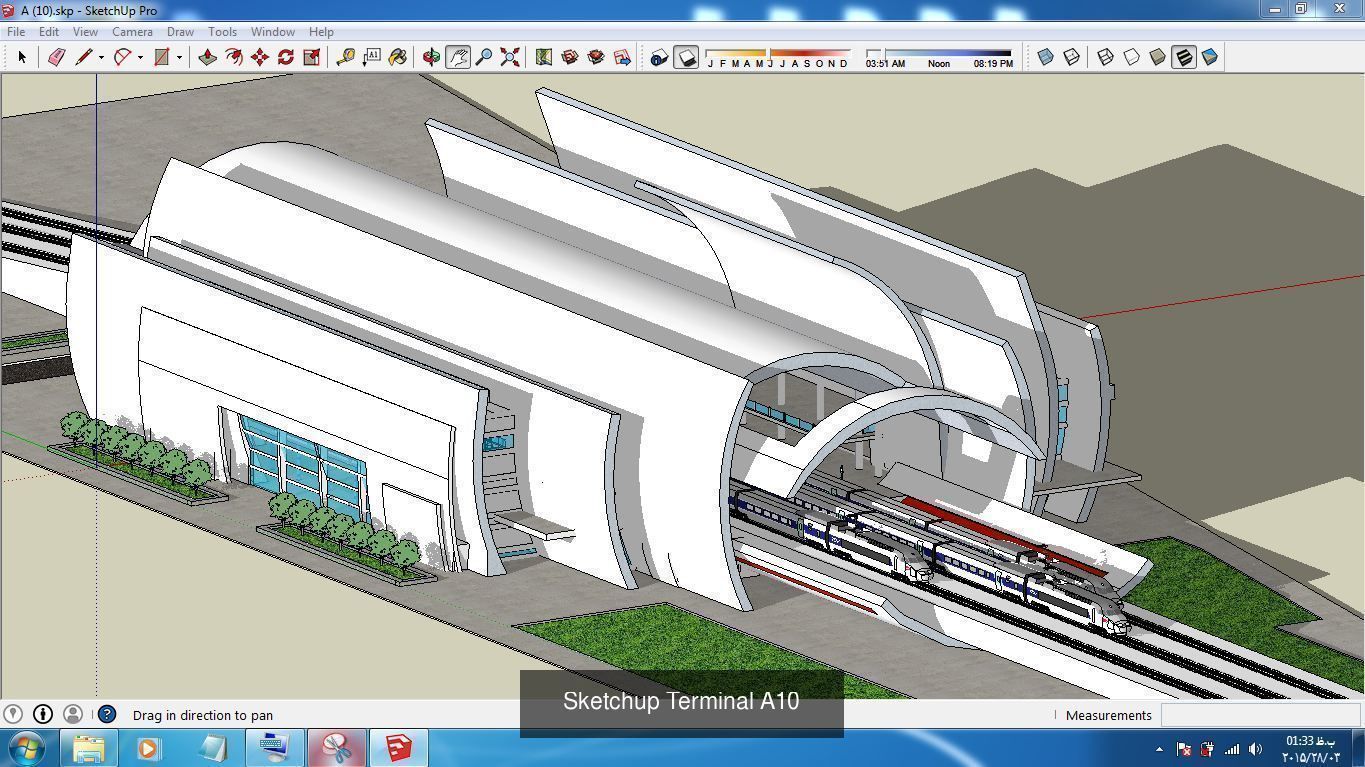Open the Camera menu

pyautogui.click(x=132, y=32)
